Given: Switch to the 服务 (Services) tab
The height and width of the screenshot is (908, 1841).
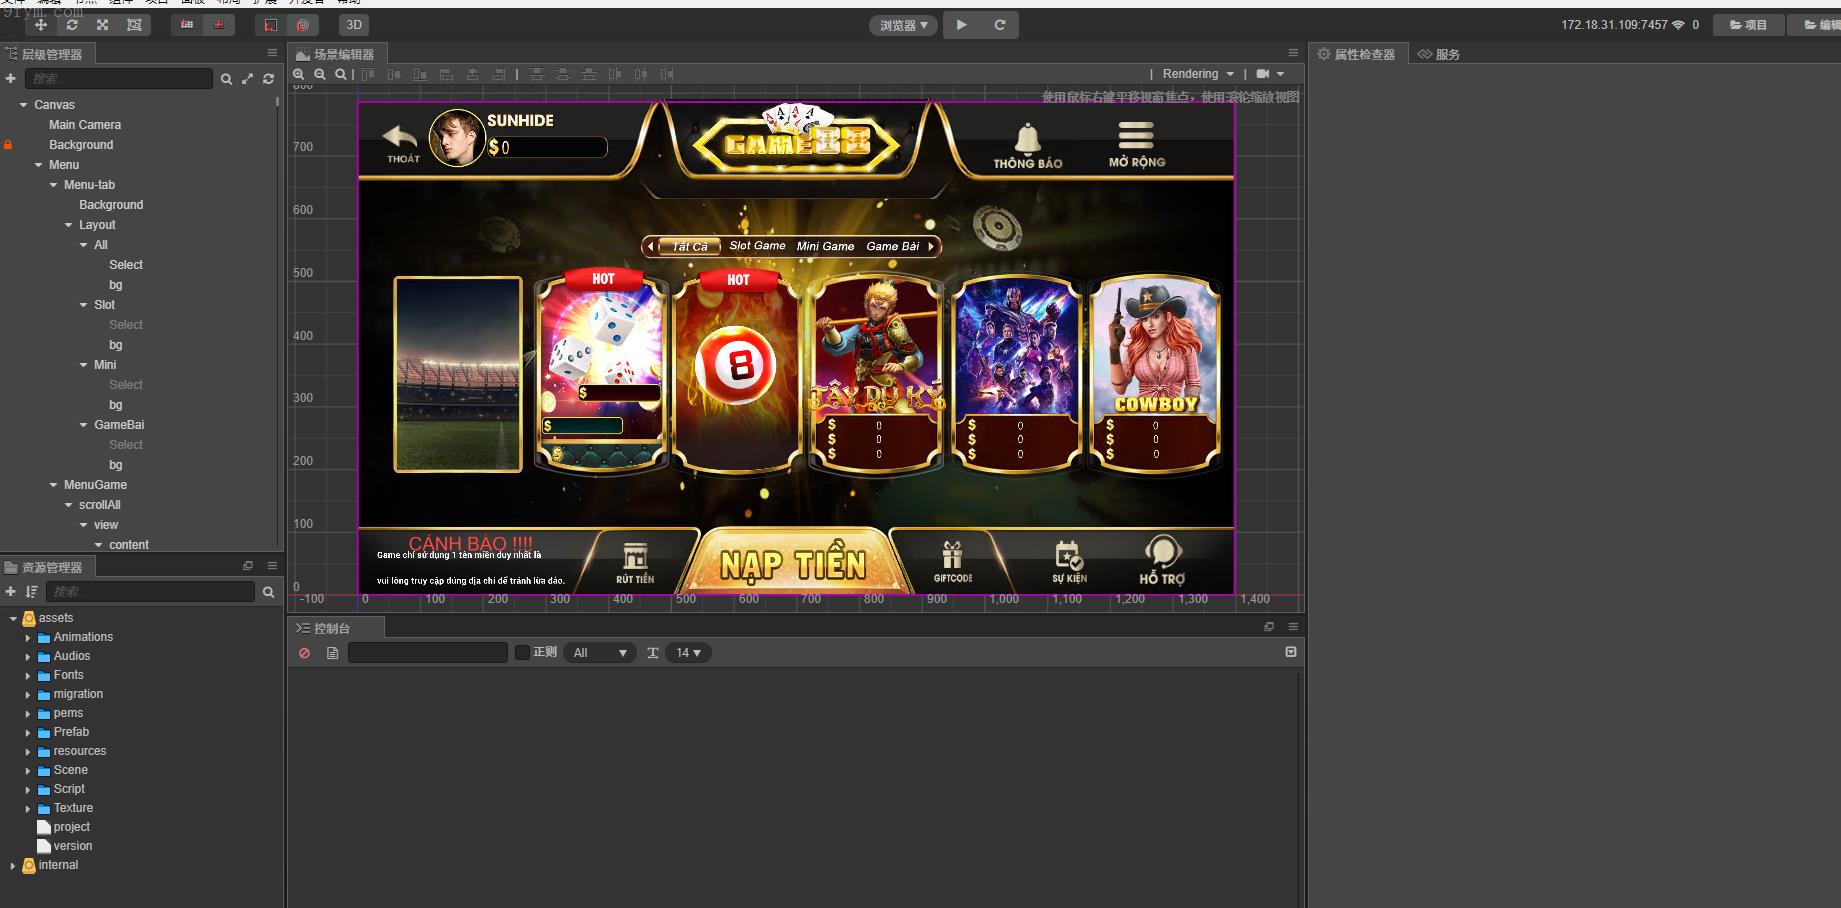Looking at the screenshot, I should (1439, 54).
